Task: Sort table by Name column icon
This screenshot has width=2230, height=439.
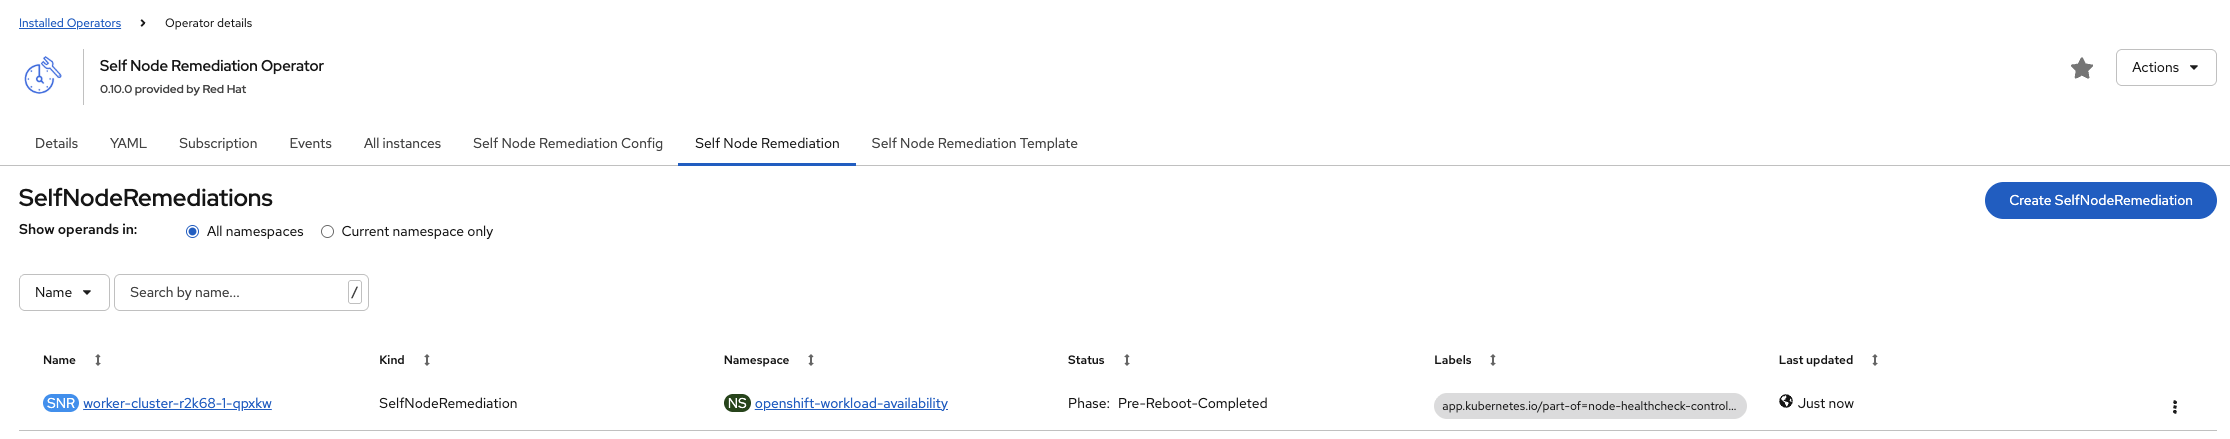Action: (x=98, y=360)
